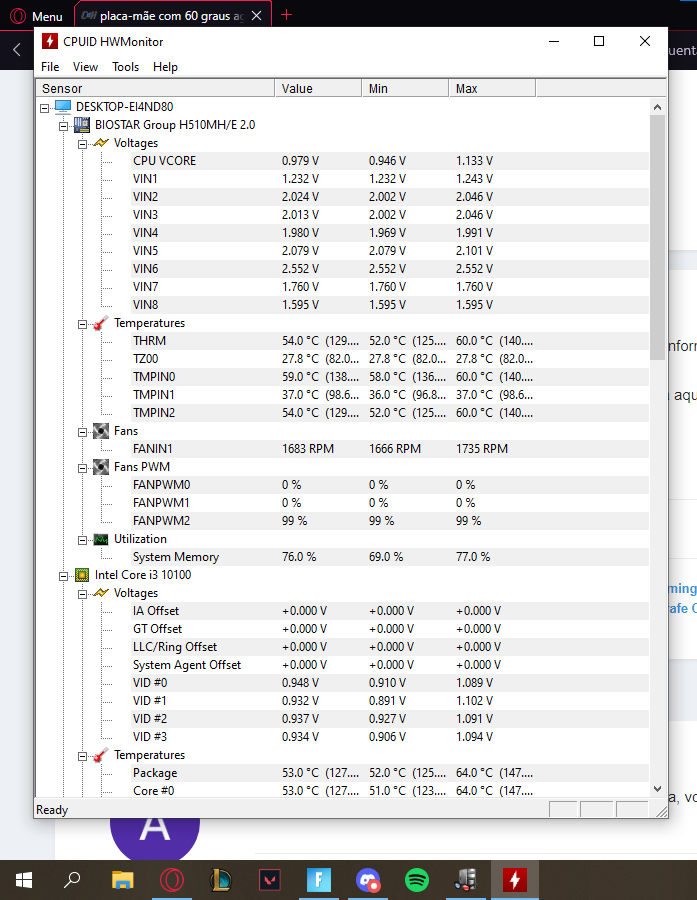Click the Min column header
The height and width of the screenshot is (900, 697).
pos(405,88)
